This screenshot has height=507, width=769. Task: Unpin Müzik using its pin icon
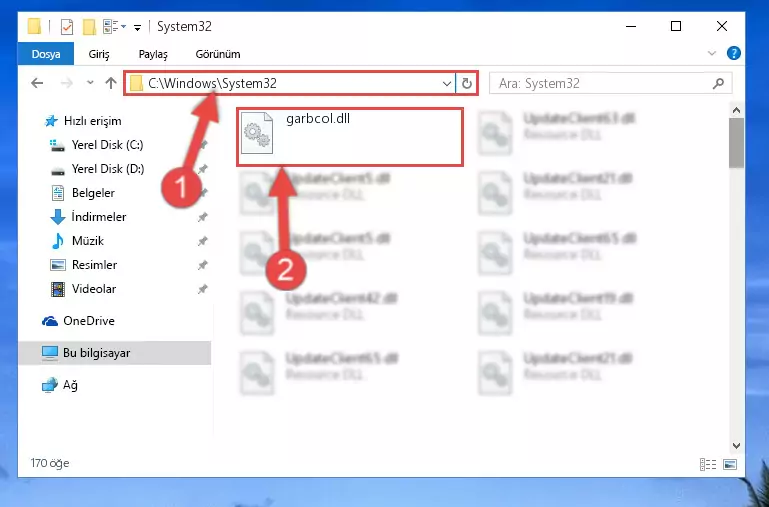coord(202,241)
